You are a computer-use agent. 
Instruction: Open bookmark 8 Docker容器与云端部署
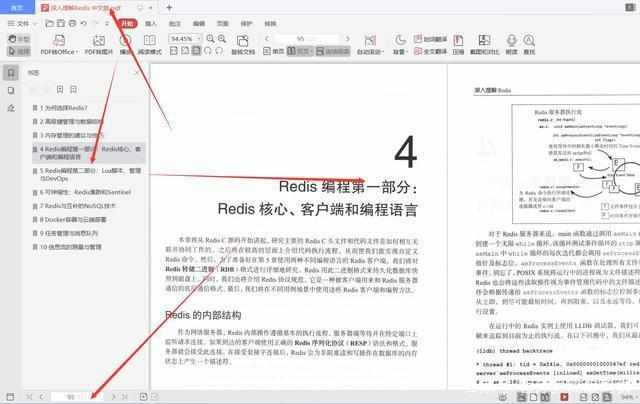69,220
